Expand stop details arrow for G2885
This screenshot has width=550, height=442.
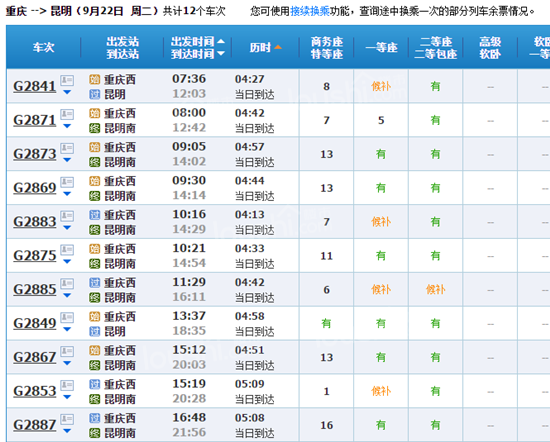67,295
